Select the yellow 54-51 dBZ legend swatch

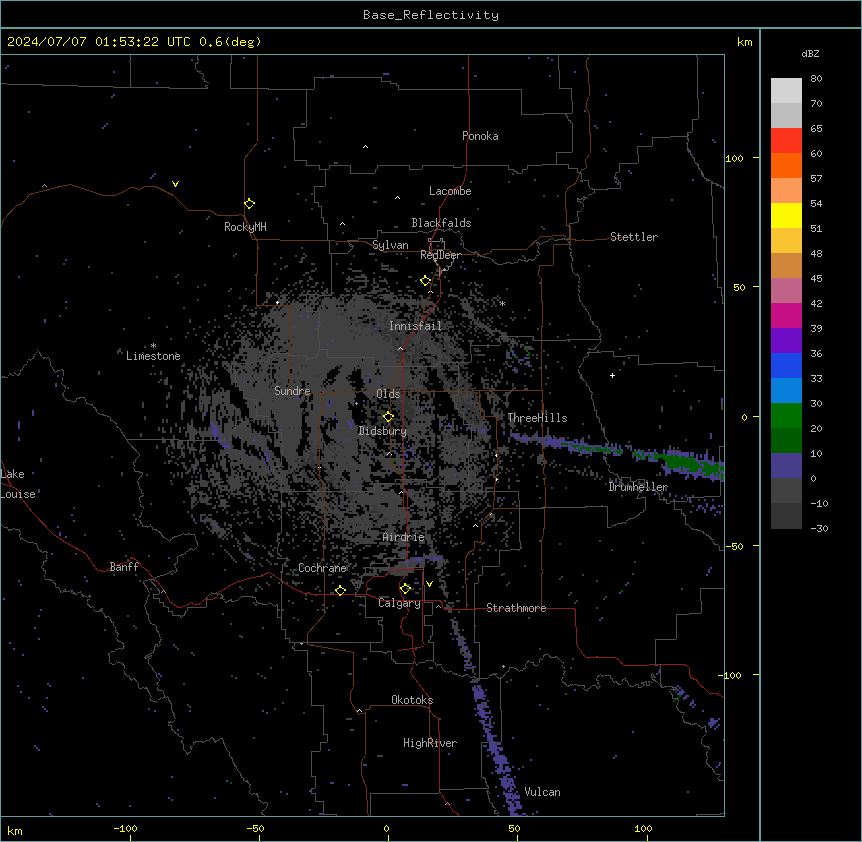tap(786, 215)
